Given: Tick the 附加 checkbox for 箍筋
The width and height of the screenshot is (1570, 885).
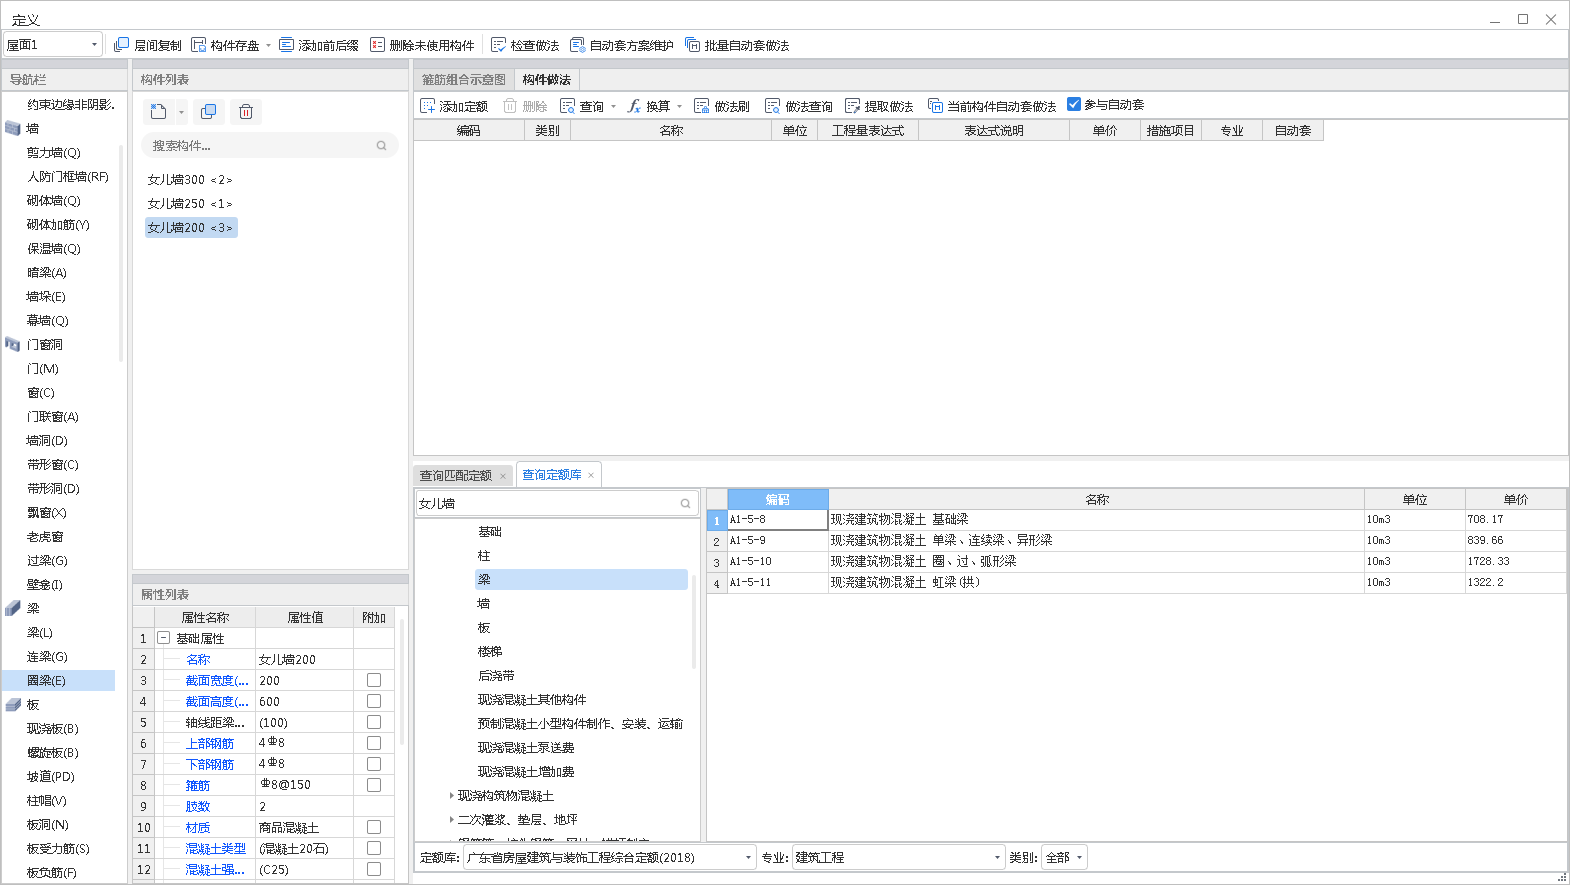Looking at the screenshot, I should click(374, 785).
